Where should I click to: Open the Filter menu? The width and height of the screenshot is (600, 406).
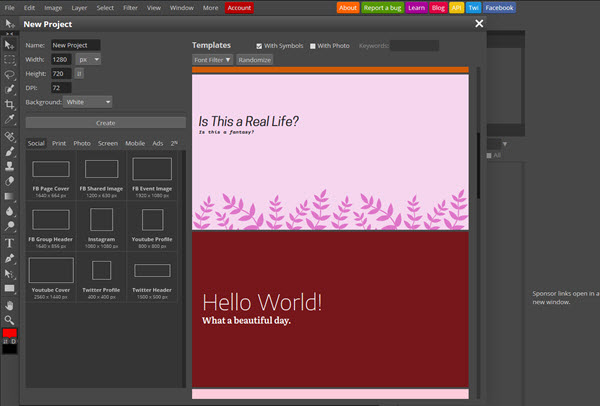129,7
